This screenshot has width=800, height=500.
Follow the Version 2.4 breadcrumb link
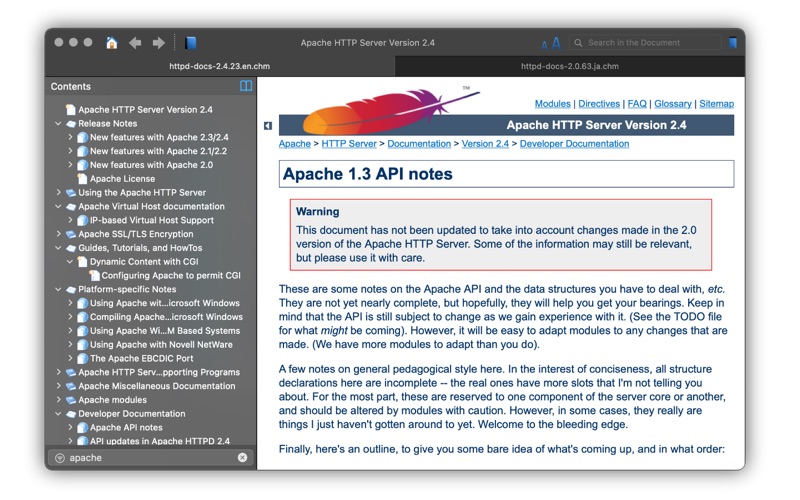(x=485, y=144)
